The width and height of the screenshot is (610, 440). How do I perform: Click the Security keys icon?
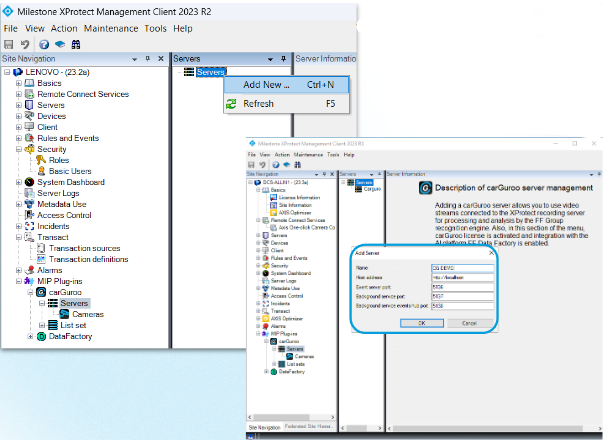point(30,149)
